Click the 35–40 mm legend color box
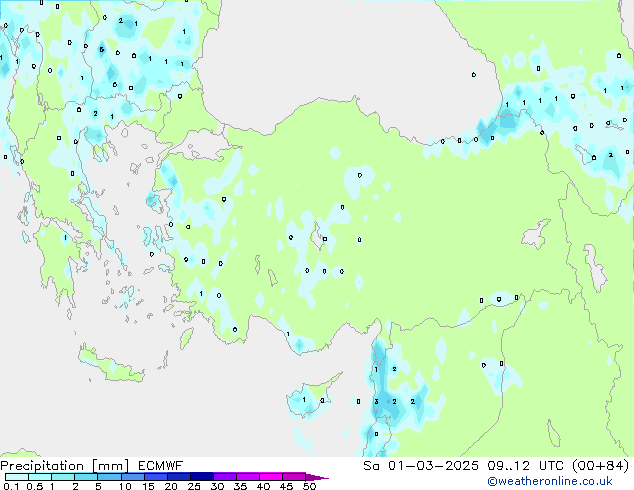This screenshot has height=490, width=634. (x=247, y=477)
